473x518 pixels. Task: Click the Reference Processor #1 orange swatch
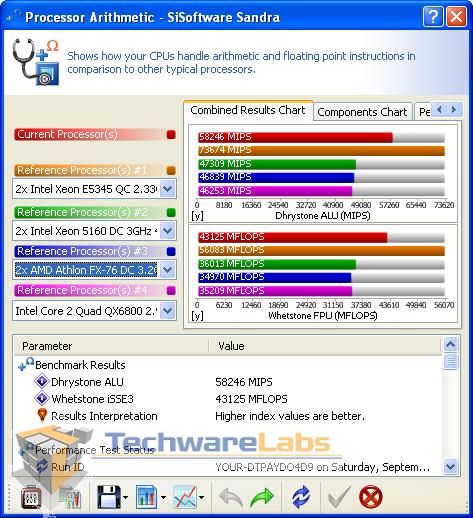(x=171, y=171)
